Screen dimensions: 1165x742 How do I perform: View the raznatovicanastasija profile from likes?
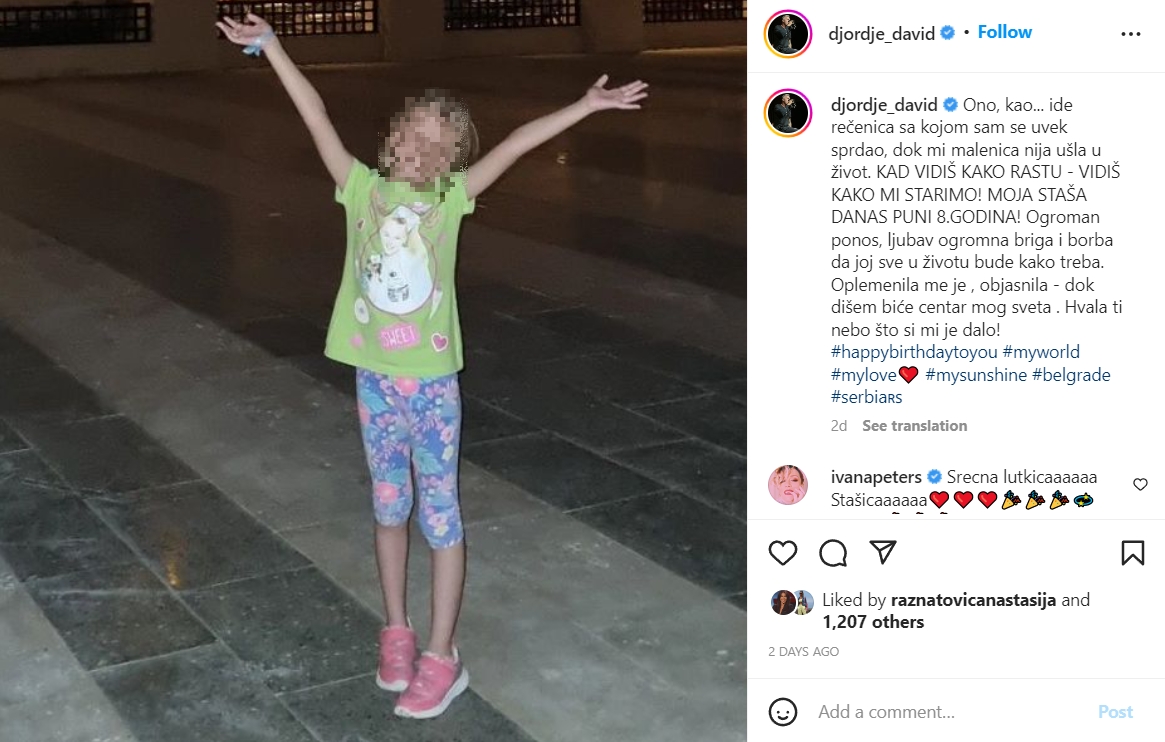coord(973,599)
